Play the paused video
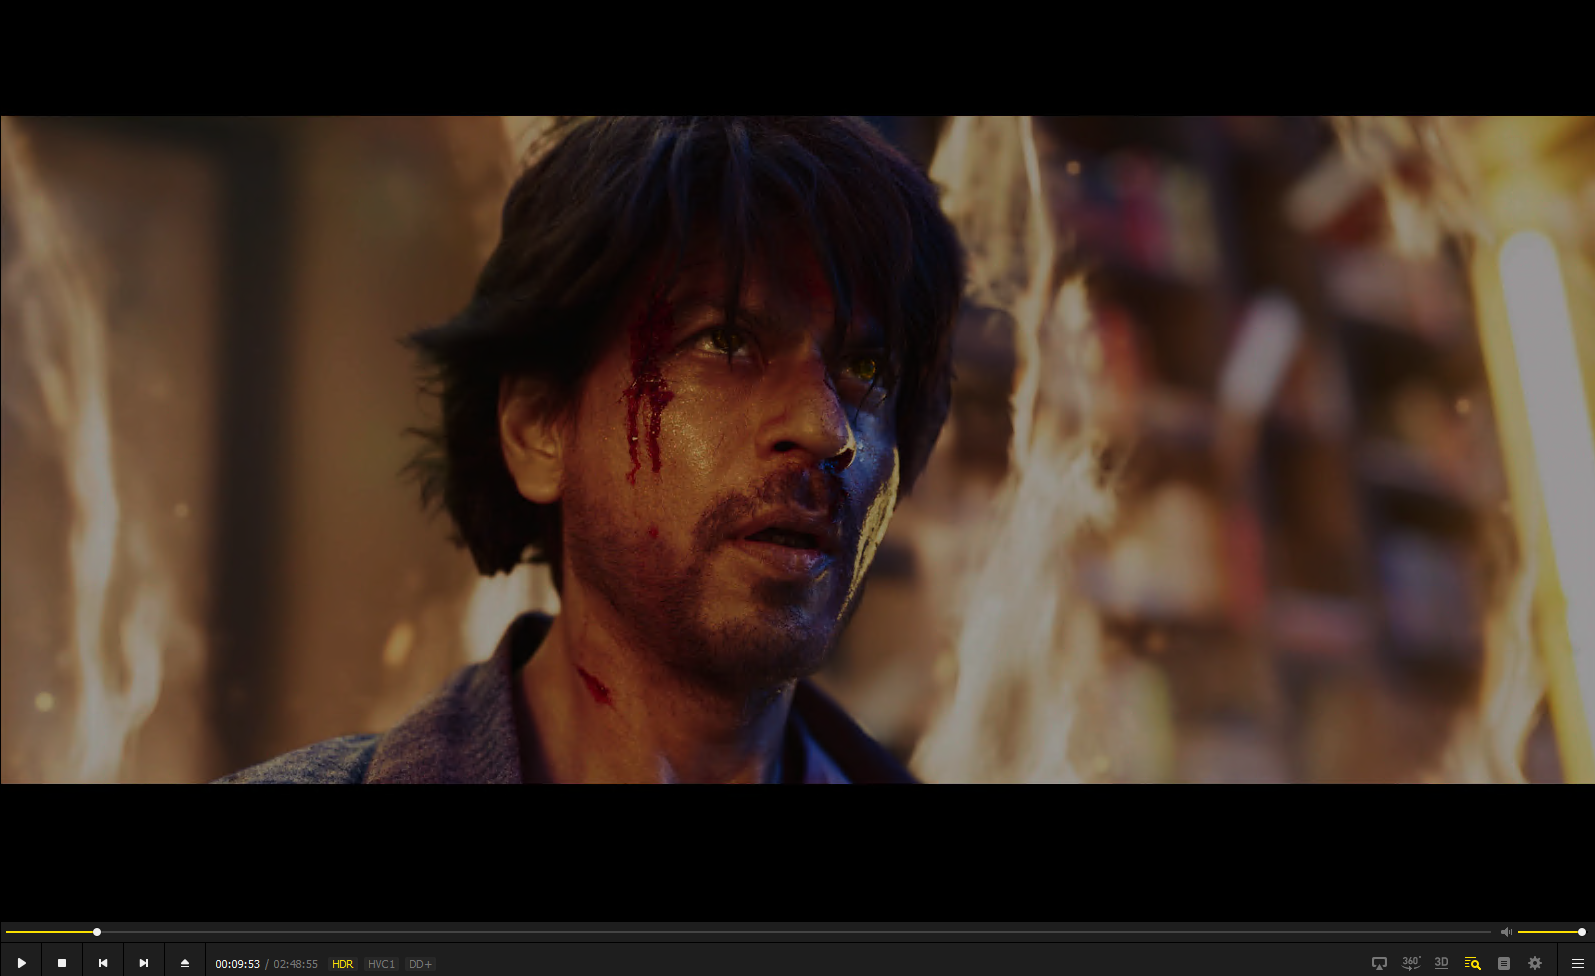Viewport: 1595px width, 976px height. click(21, 963)
